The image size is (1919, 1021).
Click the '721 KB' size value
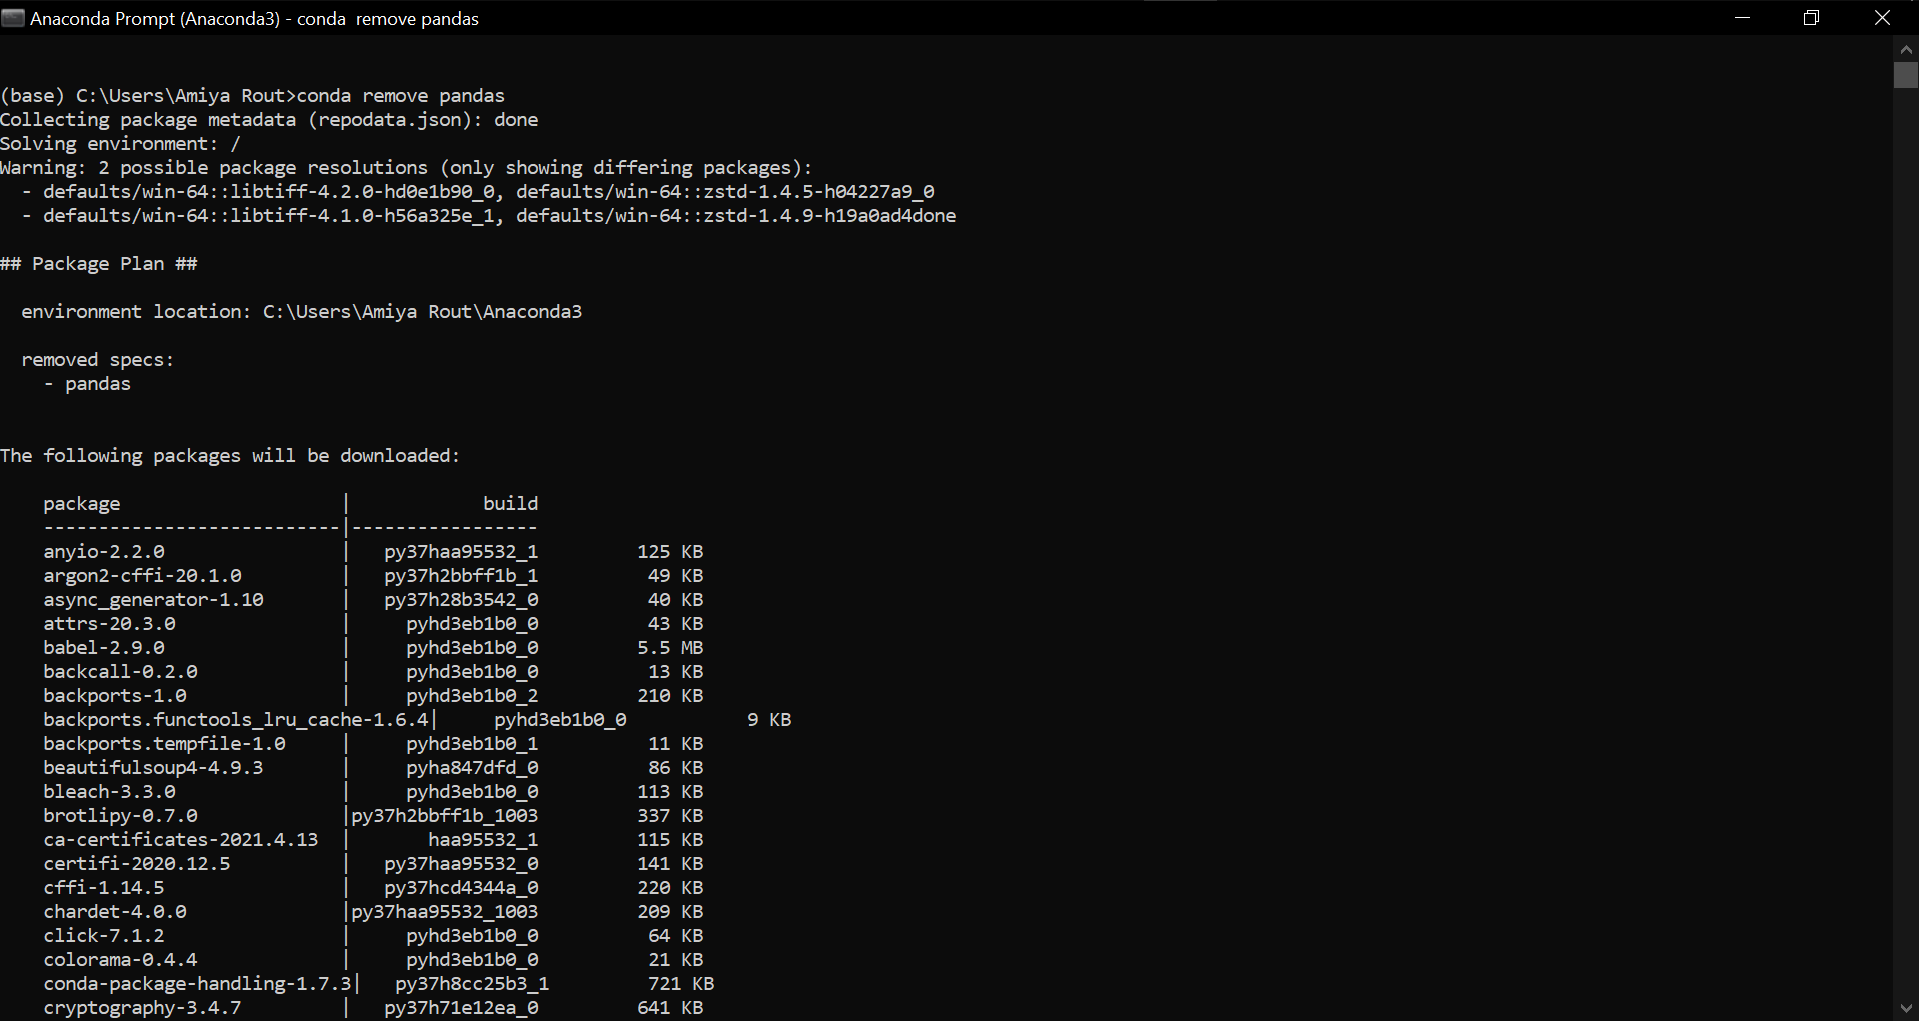(681, 984)
